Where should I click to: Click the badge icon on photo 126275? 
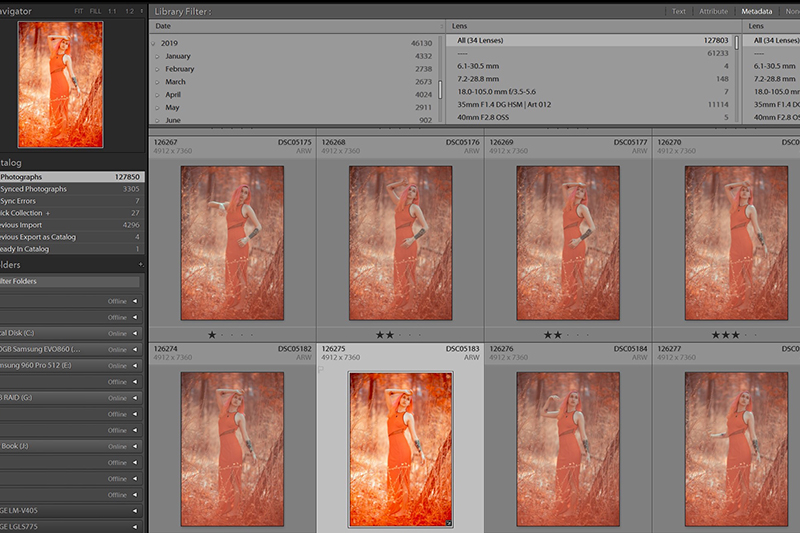tap(448, 523)
